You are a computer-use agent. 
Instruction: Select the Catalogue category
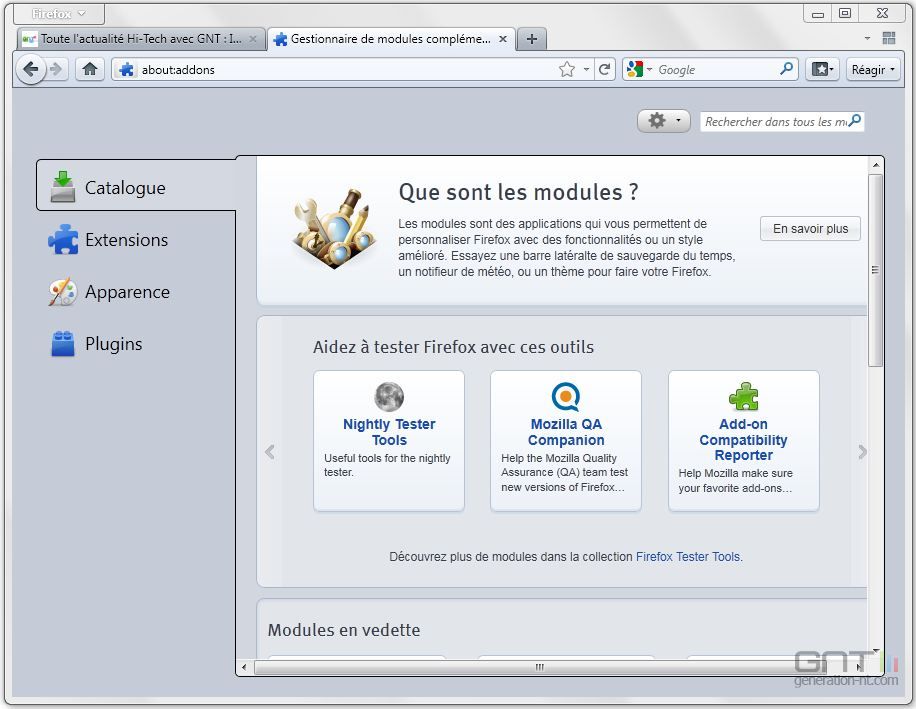[x=136, y=187]
